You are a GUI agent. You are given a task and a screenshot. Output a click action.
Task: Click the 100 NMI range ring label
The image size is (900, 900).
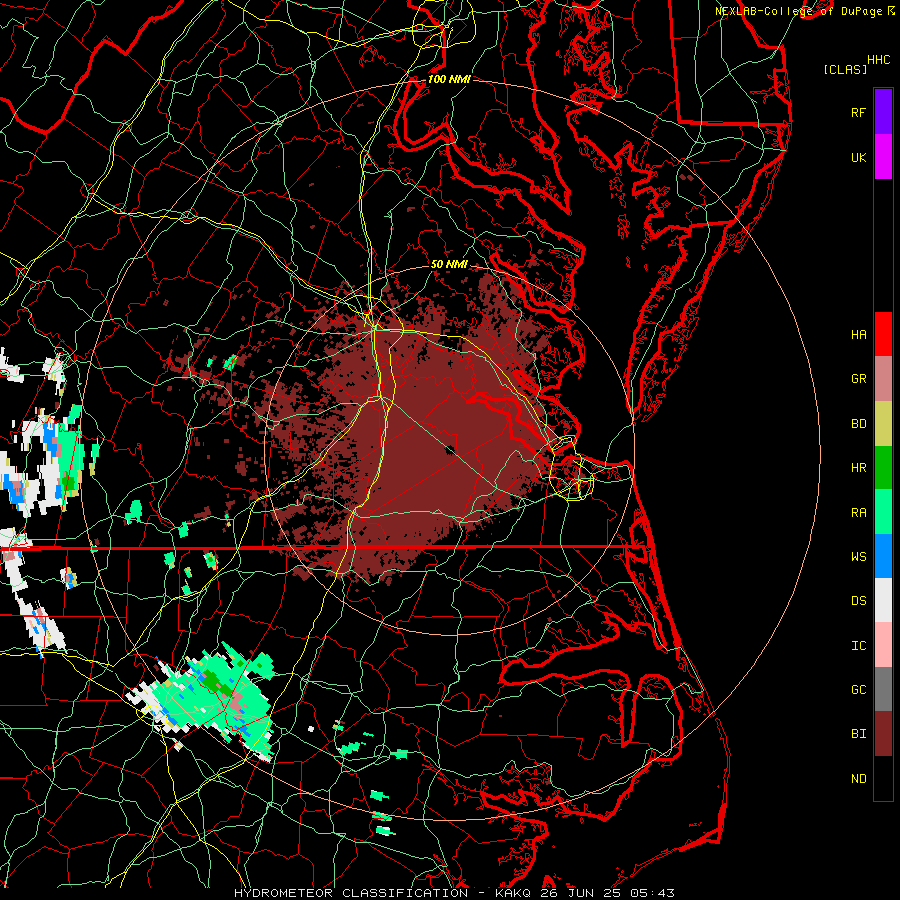(x=448, y=79)
